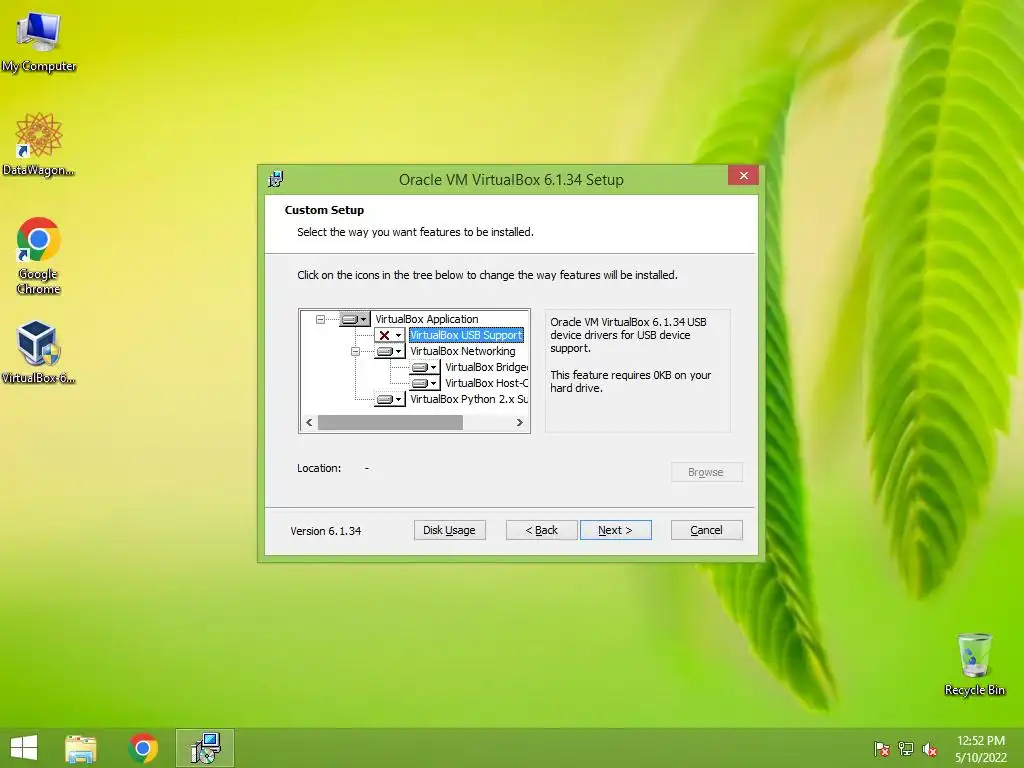Select the VirtualBox USB Support tree item
Viewport: 1024px width, 768px height.
[466, 335]
